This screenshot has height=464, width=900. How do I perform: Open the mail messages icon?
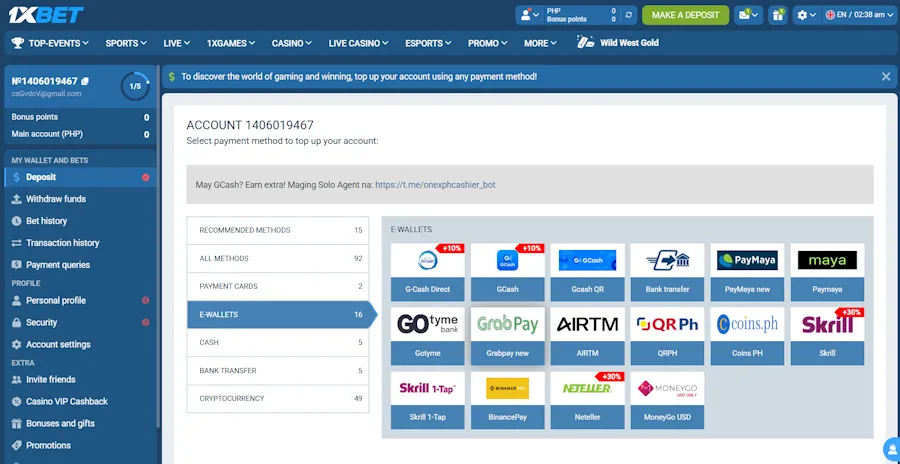(748, 15)
